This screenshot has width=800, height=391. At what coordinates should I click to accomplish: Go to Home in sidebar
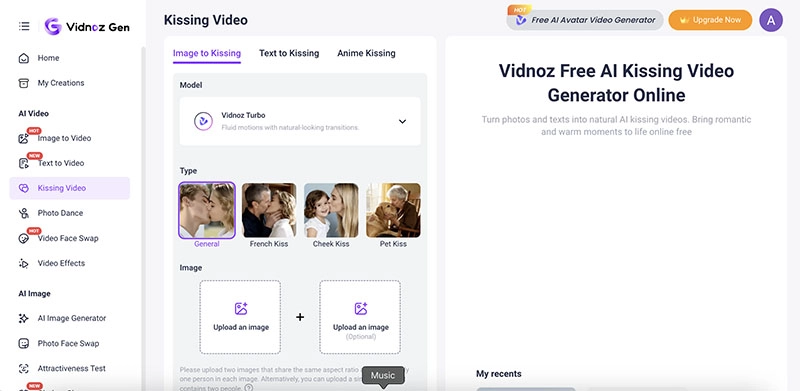48,58
